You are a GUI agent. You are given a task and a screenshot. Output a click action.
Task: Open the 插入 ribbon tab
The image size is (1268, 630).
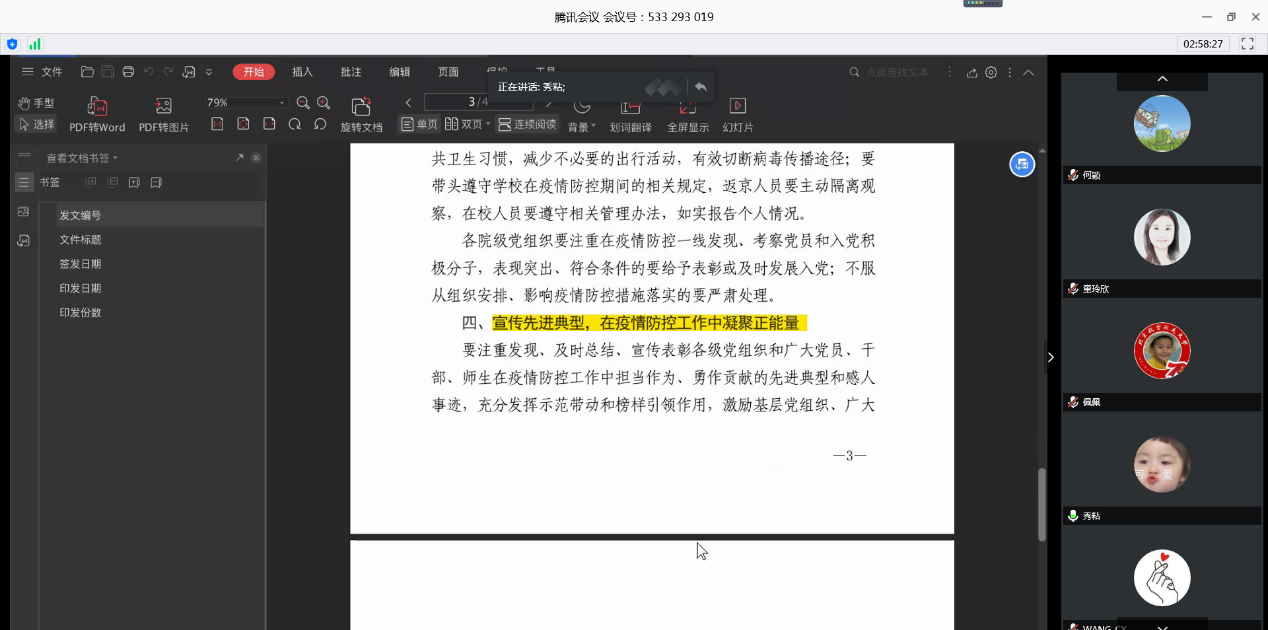coord(302,72)
